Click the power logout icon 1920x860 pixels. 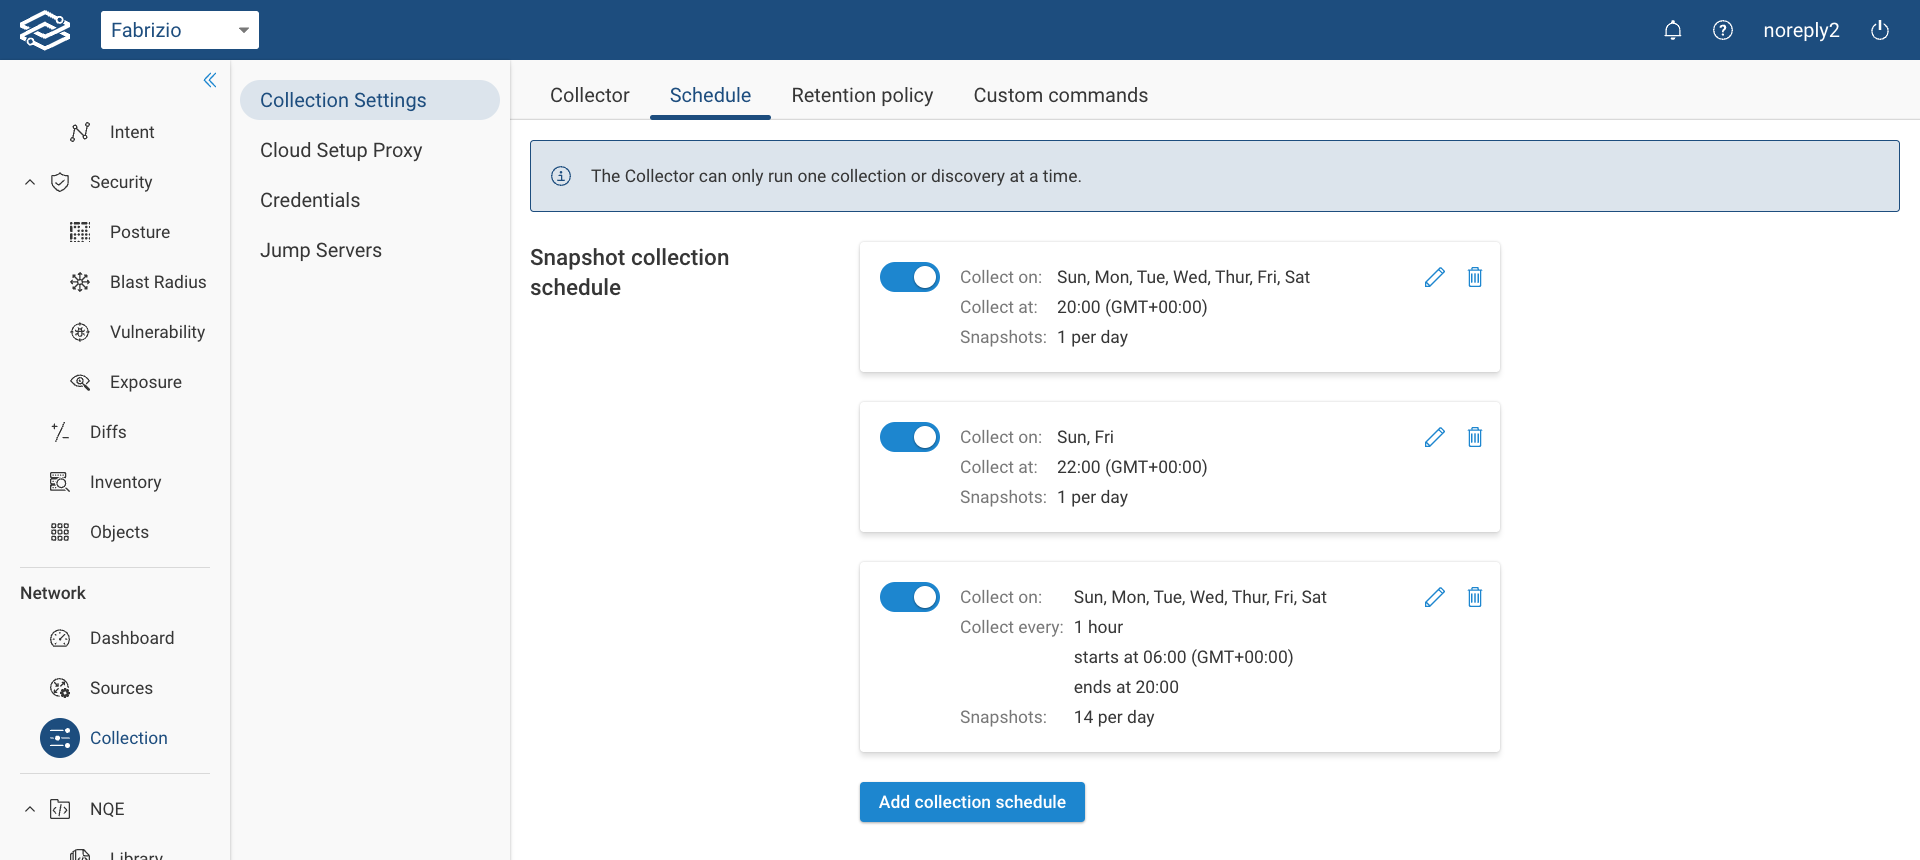click(x=1879, y=30)
